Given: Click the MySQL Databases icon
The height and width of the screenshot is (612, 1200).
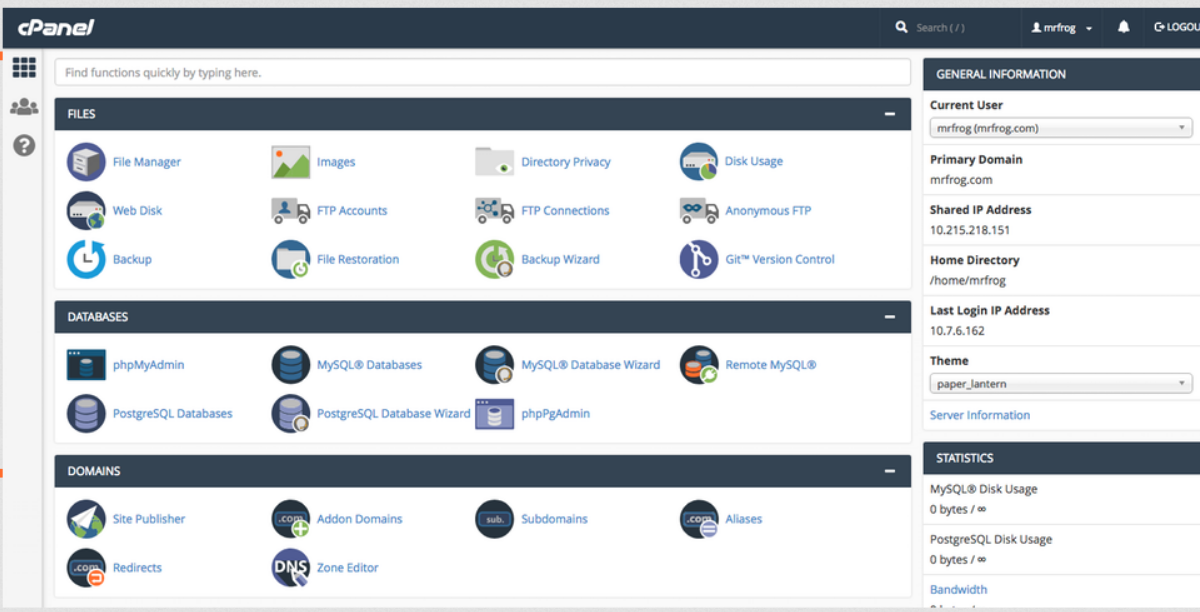Looking at the screenshot, I should tap(291, 365).
